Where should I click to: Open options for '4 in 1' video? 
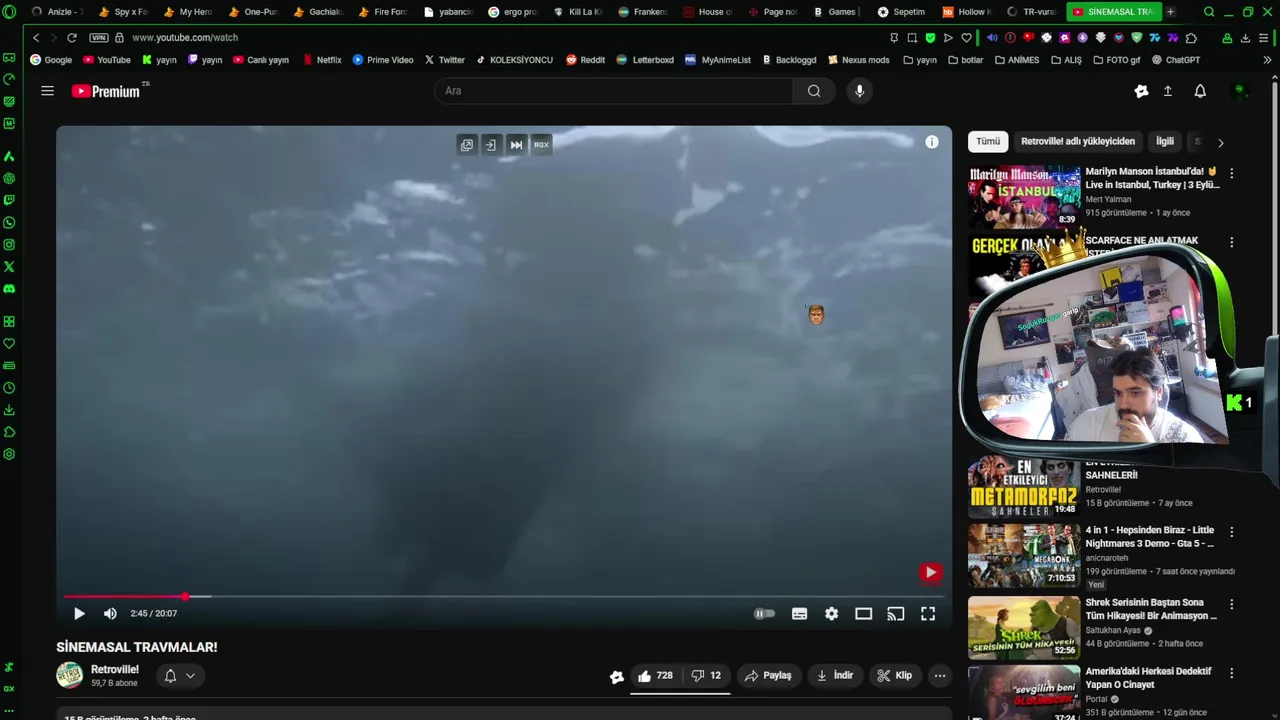click(1231, 532)
